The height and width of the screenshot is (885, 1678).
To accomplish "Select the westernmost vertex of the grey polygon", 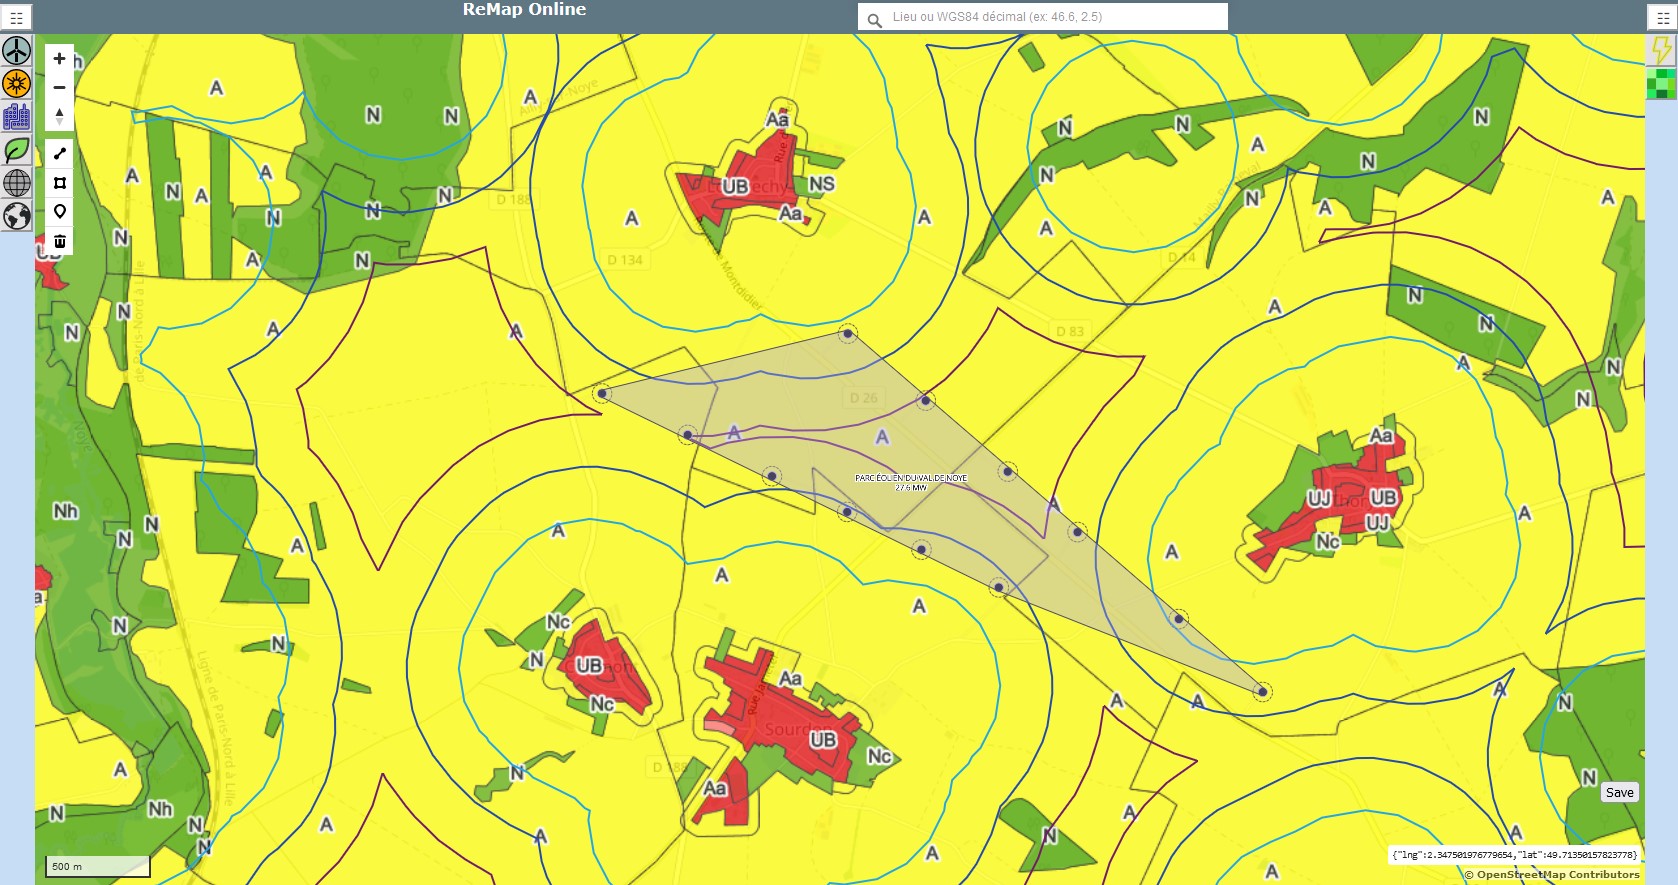I will tap(602, 393).
